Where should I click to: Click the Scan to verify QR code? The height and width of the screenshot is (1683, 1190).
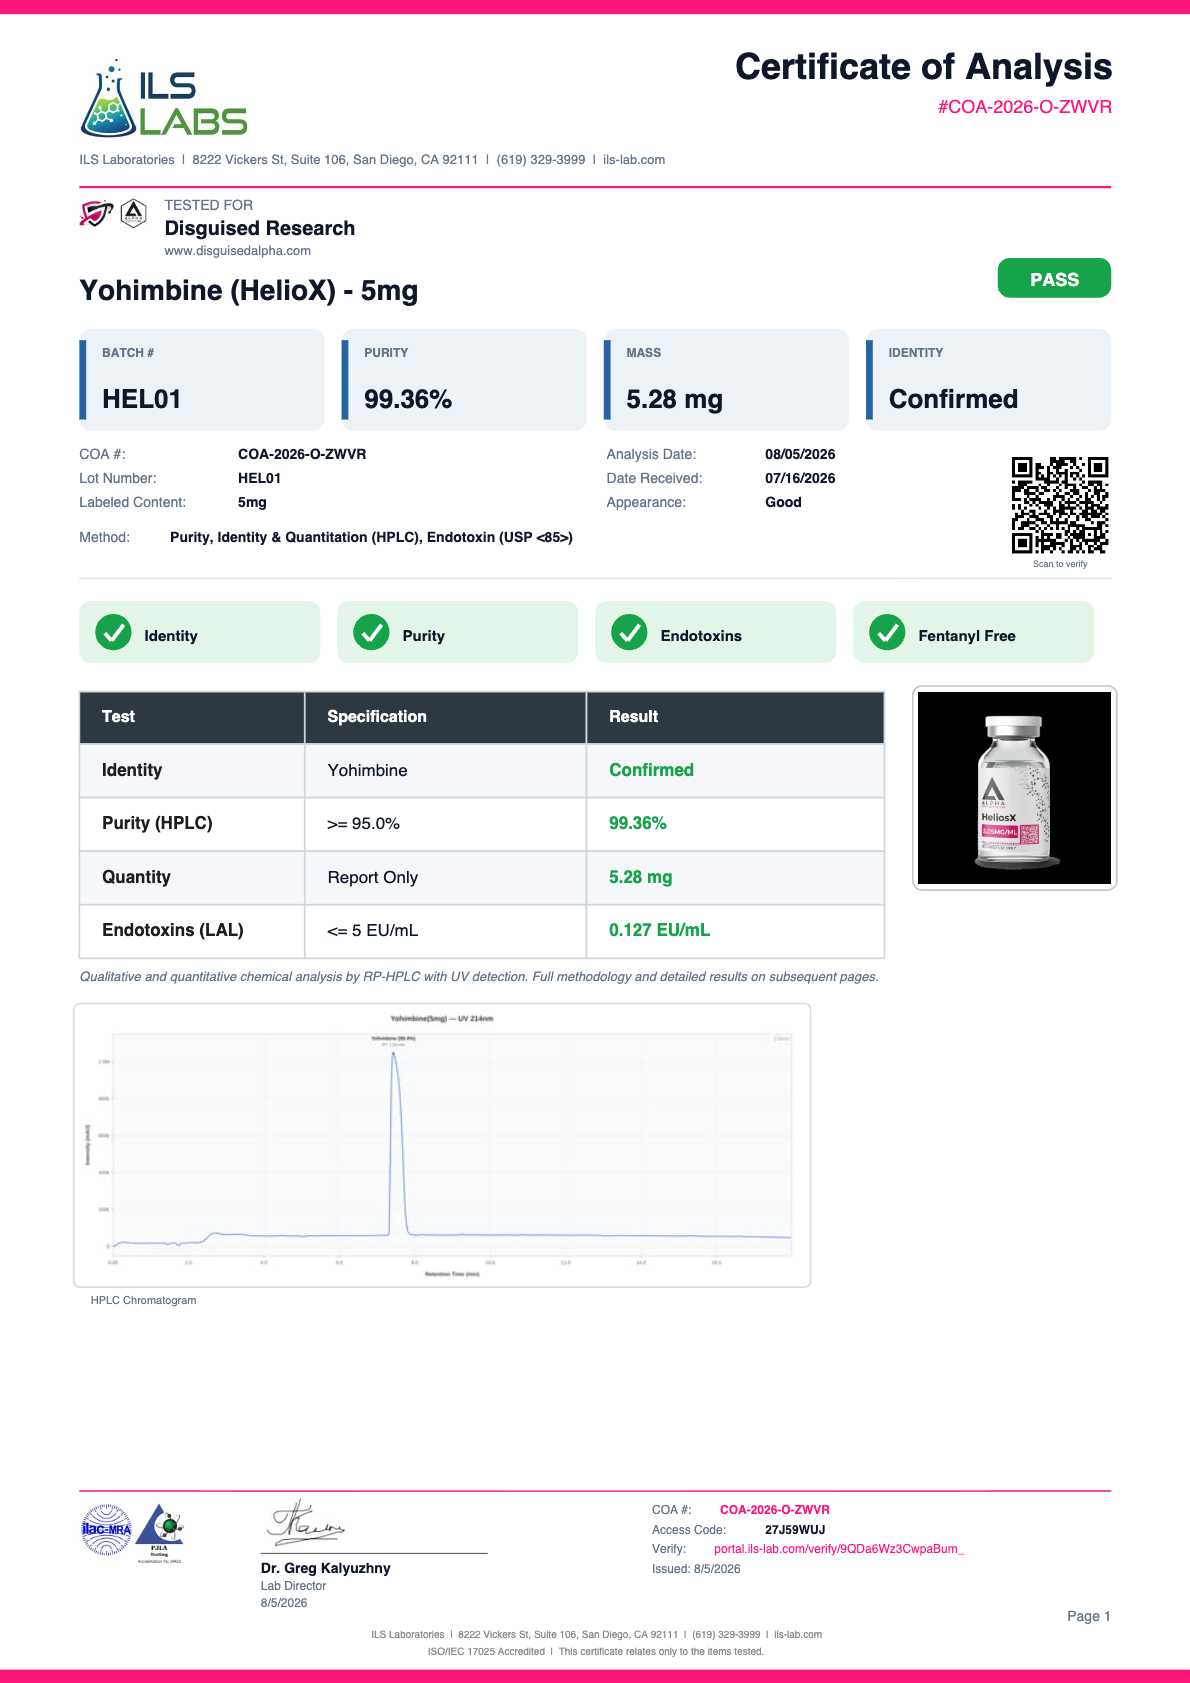(x=1060, y=505)
